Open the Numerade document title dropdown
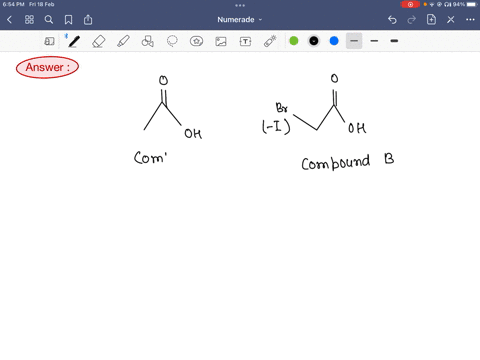 [240, 20]
